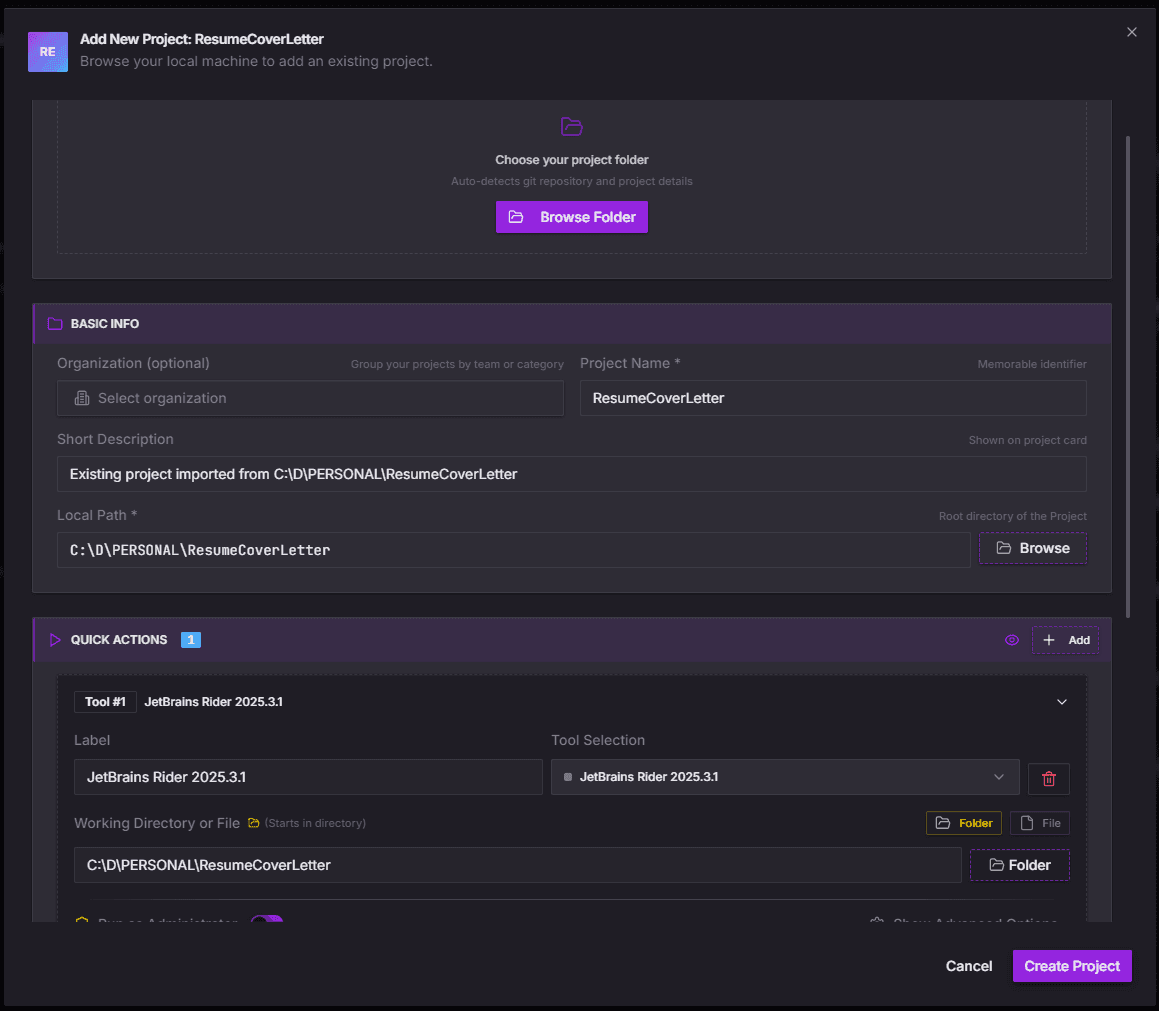The height and width of the screenshot is (1011, 1159).
Task: Click the Short Description input field
Action: pos(571,474)
